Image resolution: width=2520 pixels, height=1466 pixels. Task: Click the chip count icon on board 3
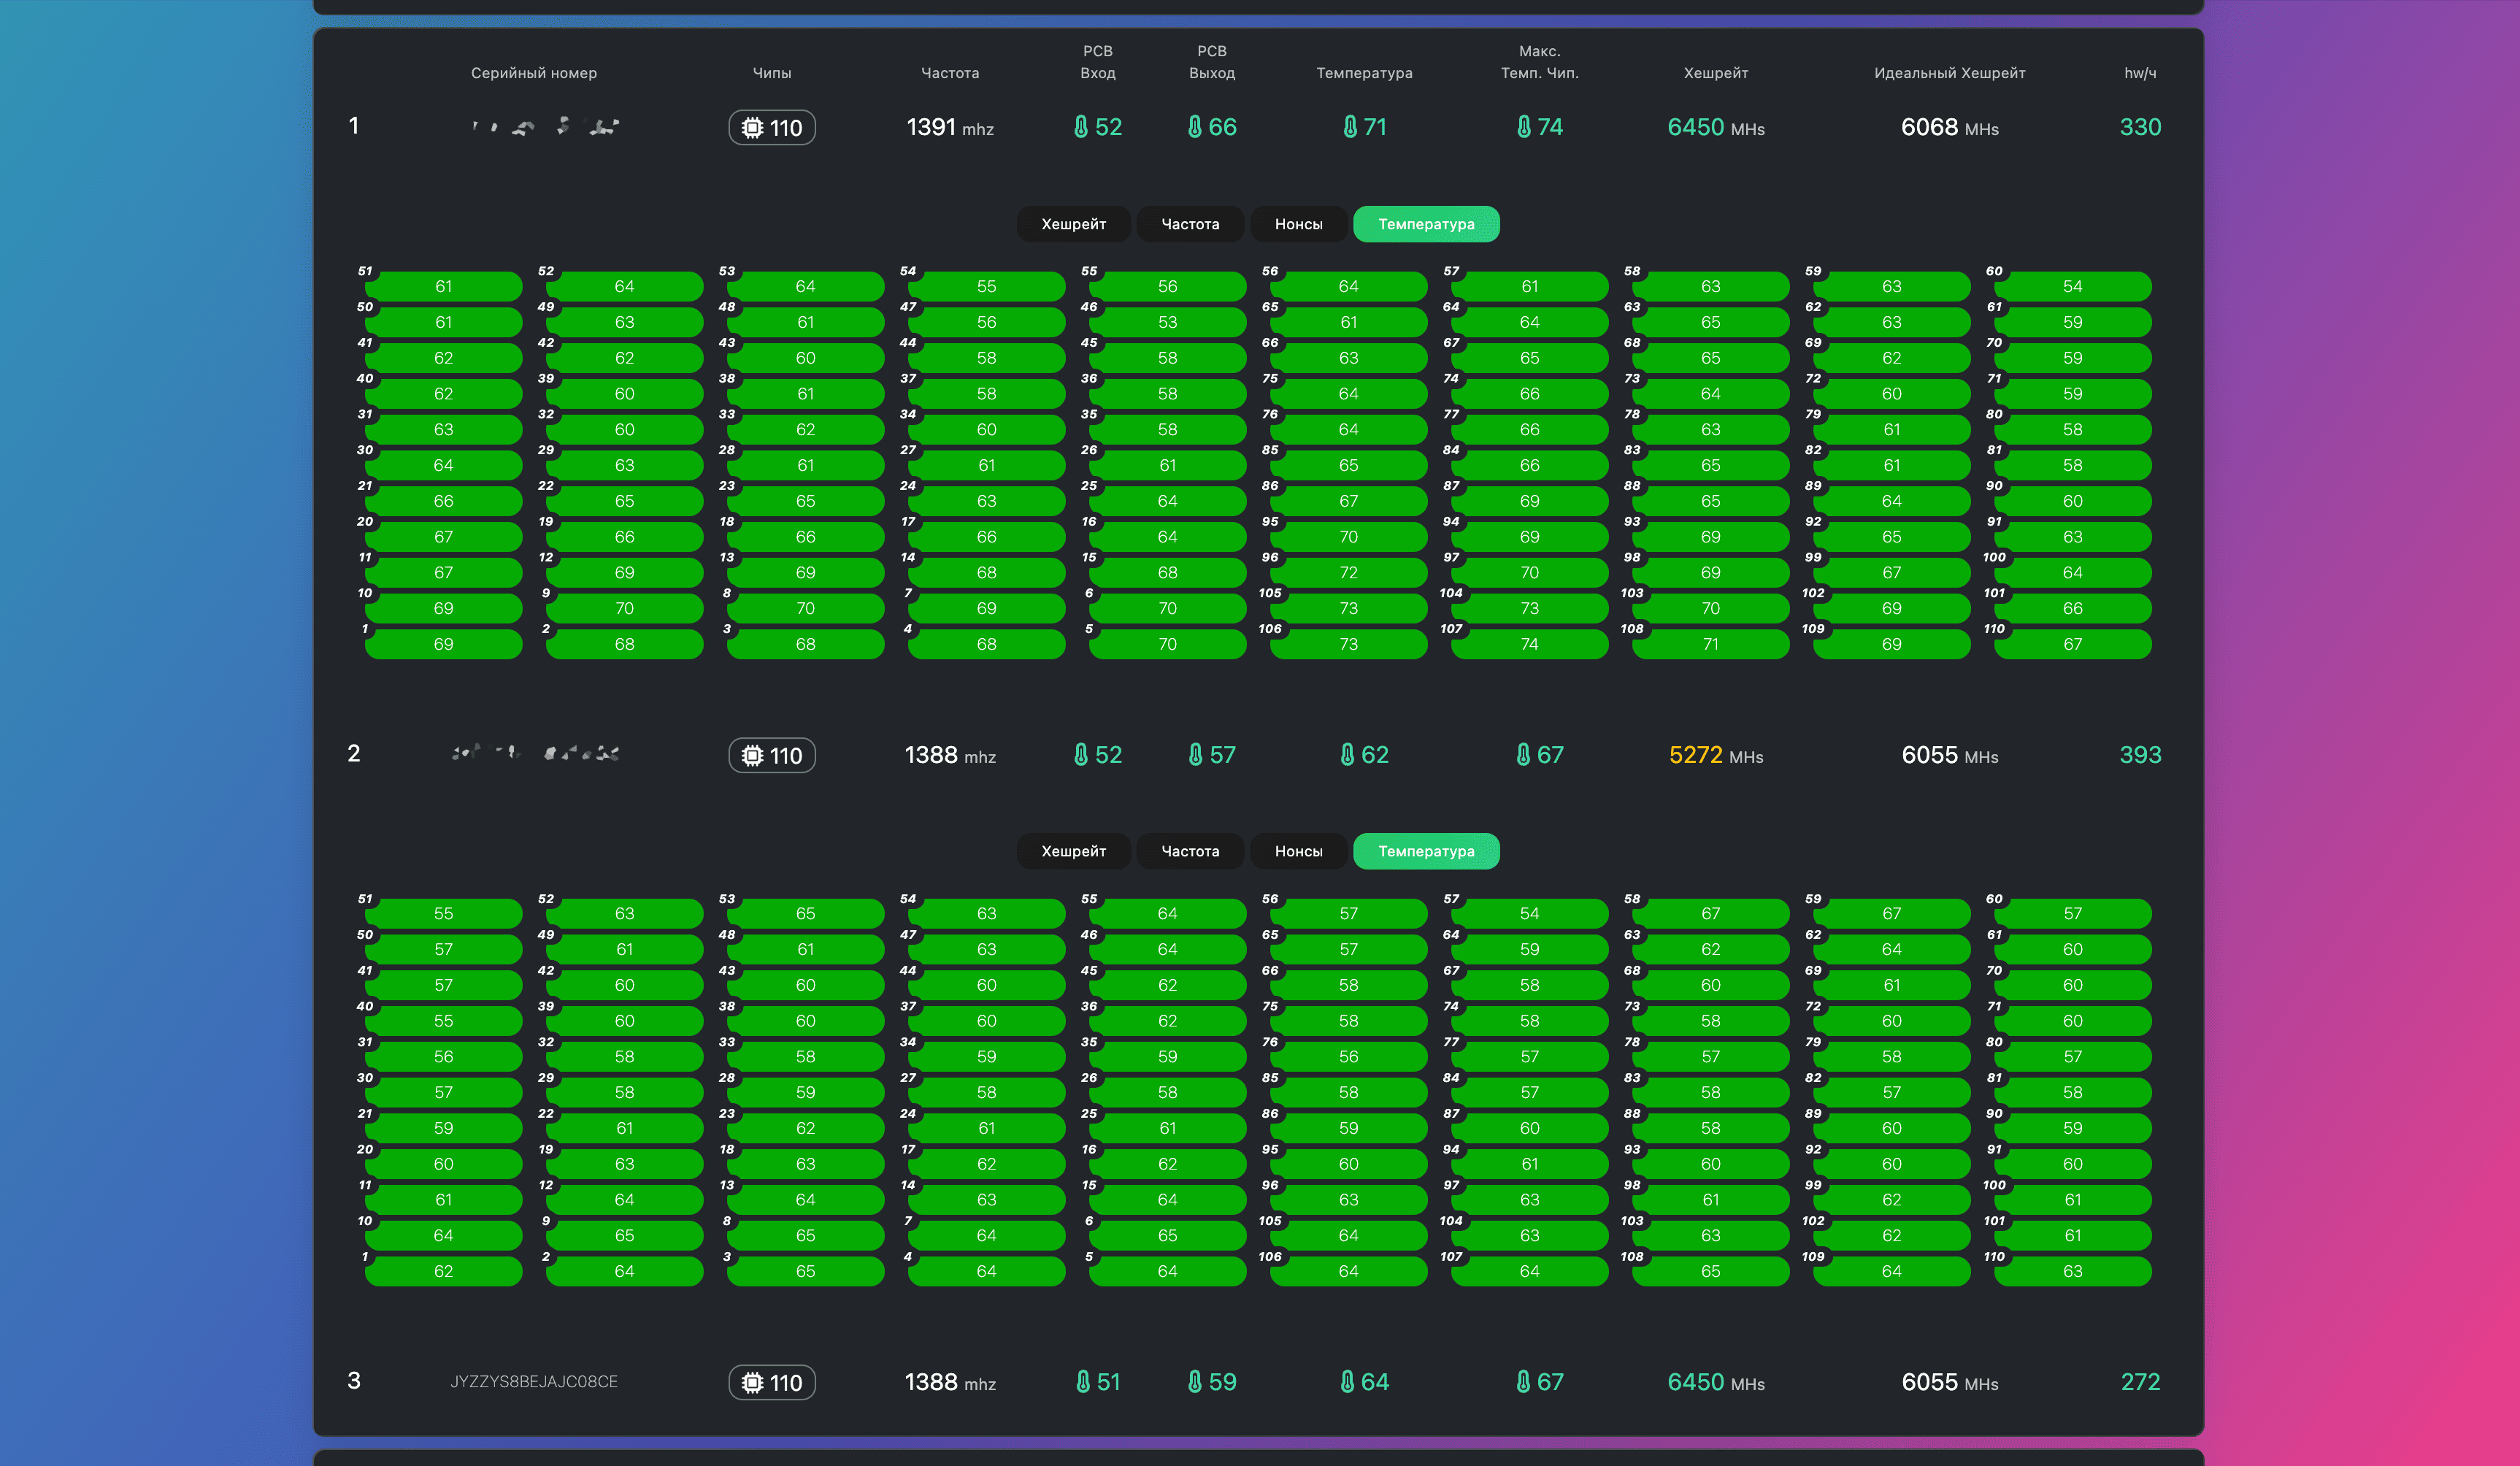[x=753, y=1383]
